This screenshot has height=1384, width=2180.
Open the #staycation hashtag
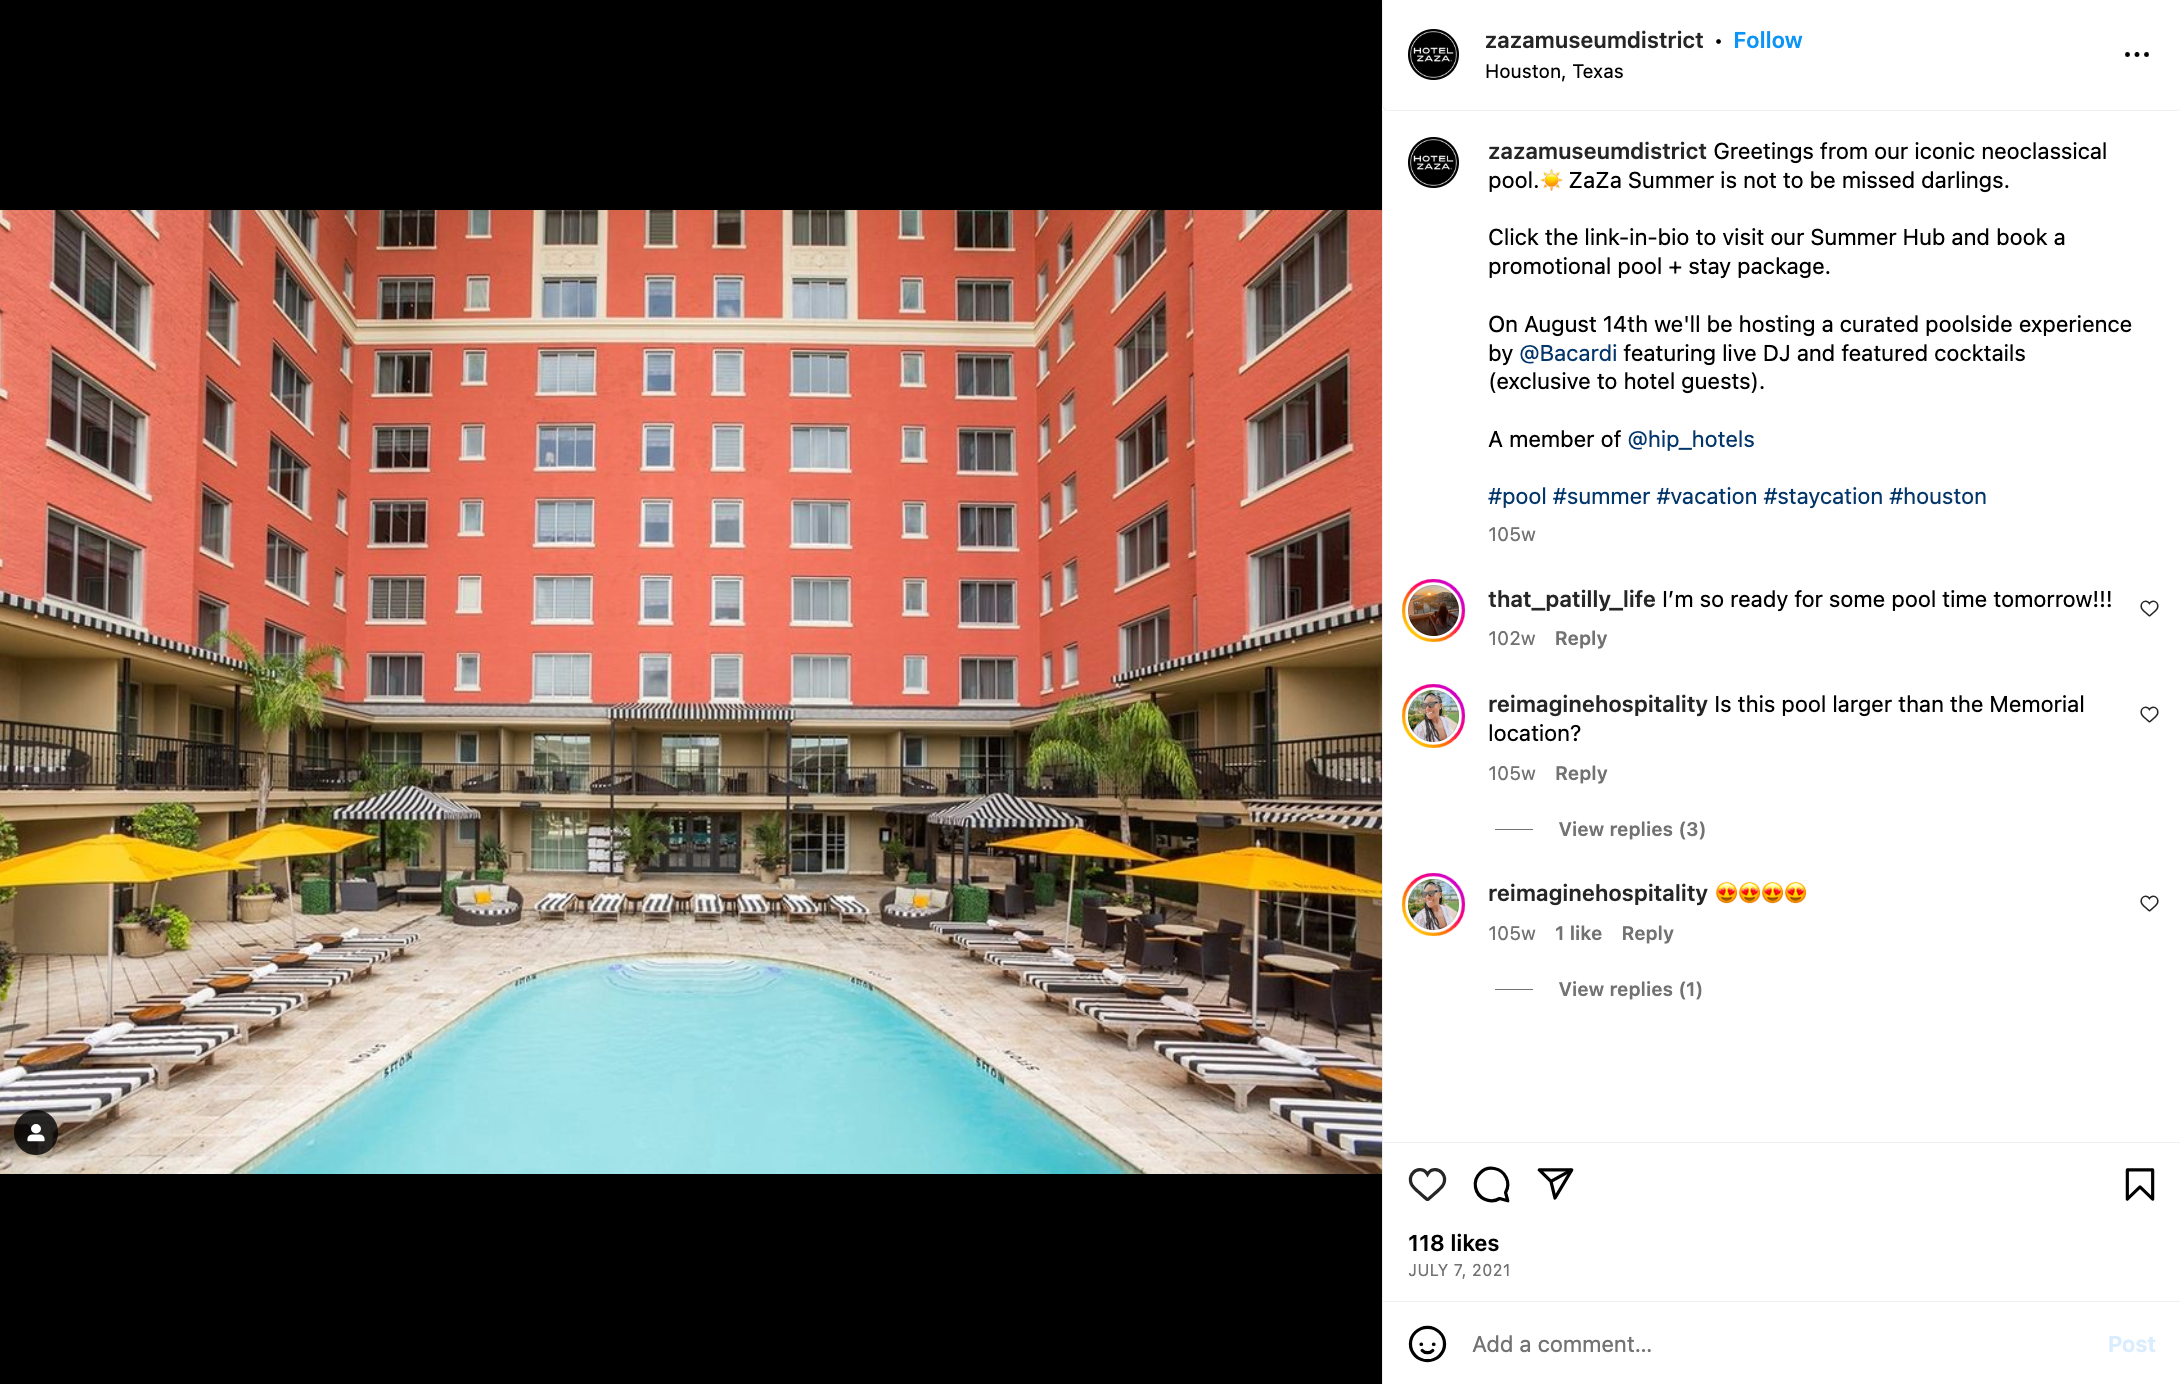pos(1823,496)
